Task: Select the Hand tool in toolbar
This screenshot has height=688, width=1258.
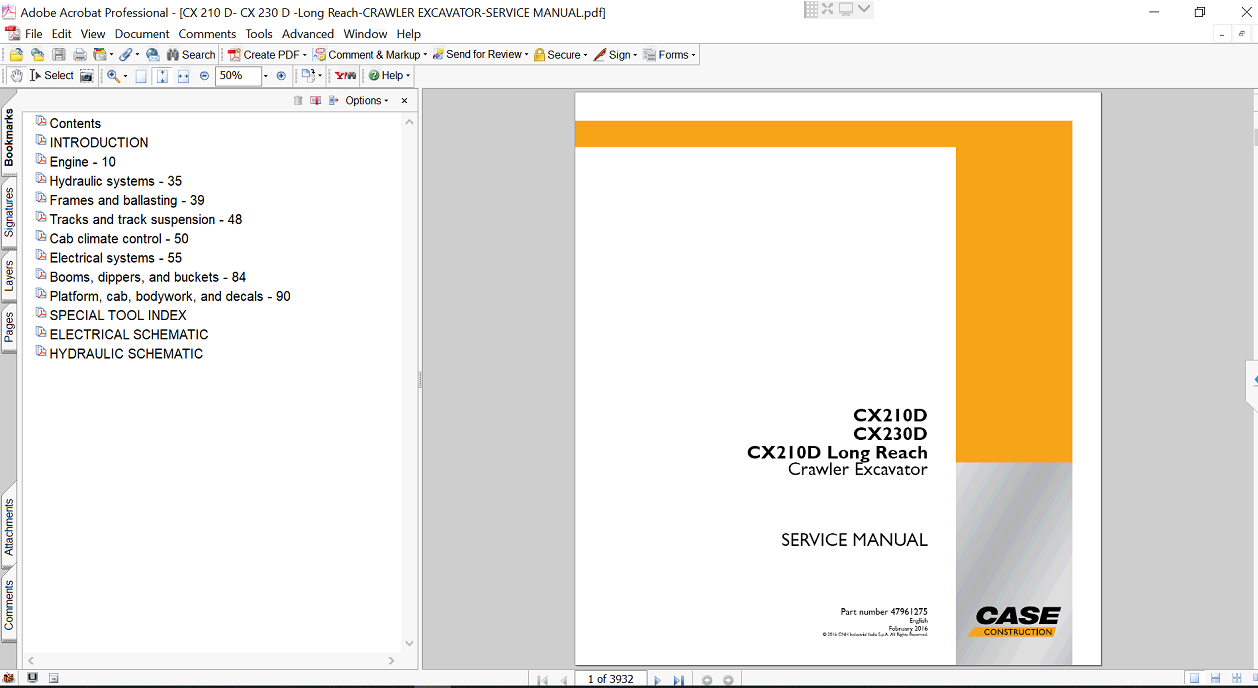Action: [16, 76]
